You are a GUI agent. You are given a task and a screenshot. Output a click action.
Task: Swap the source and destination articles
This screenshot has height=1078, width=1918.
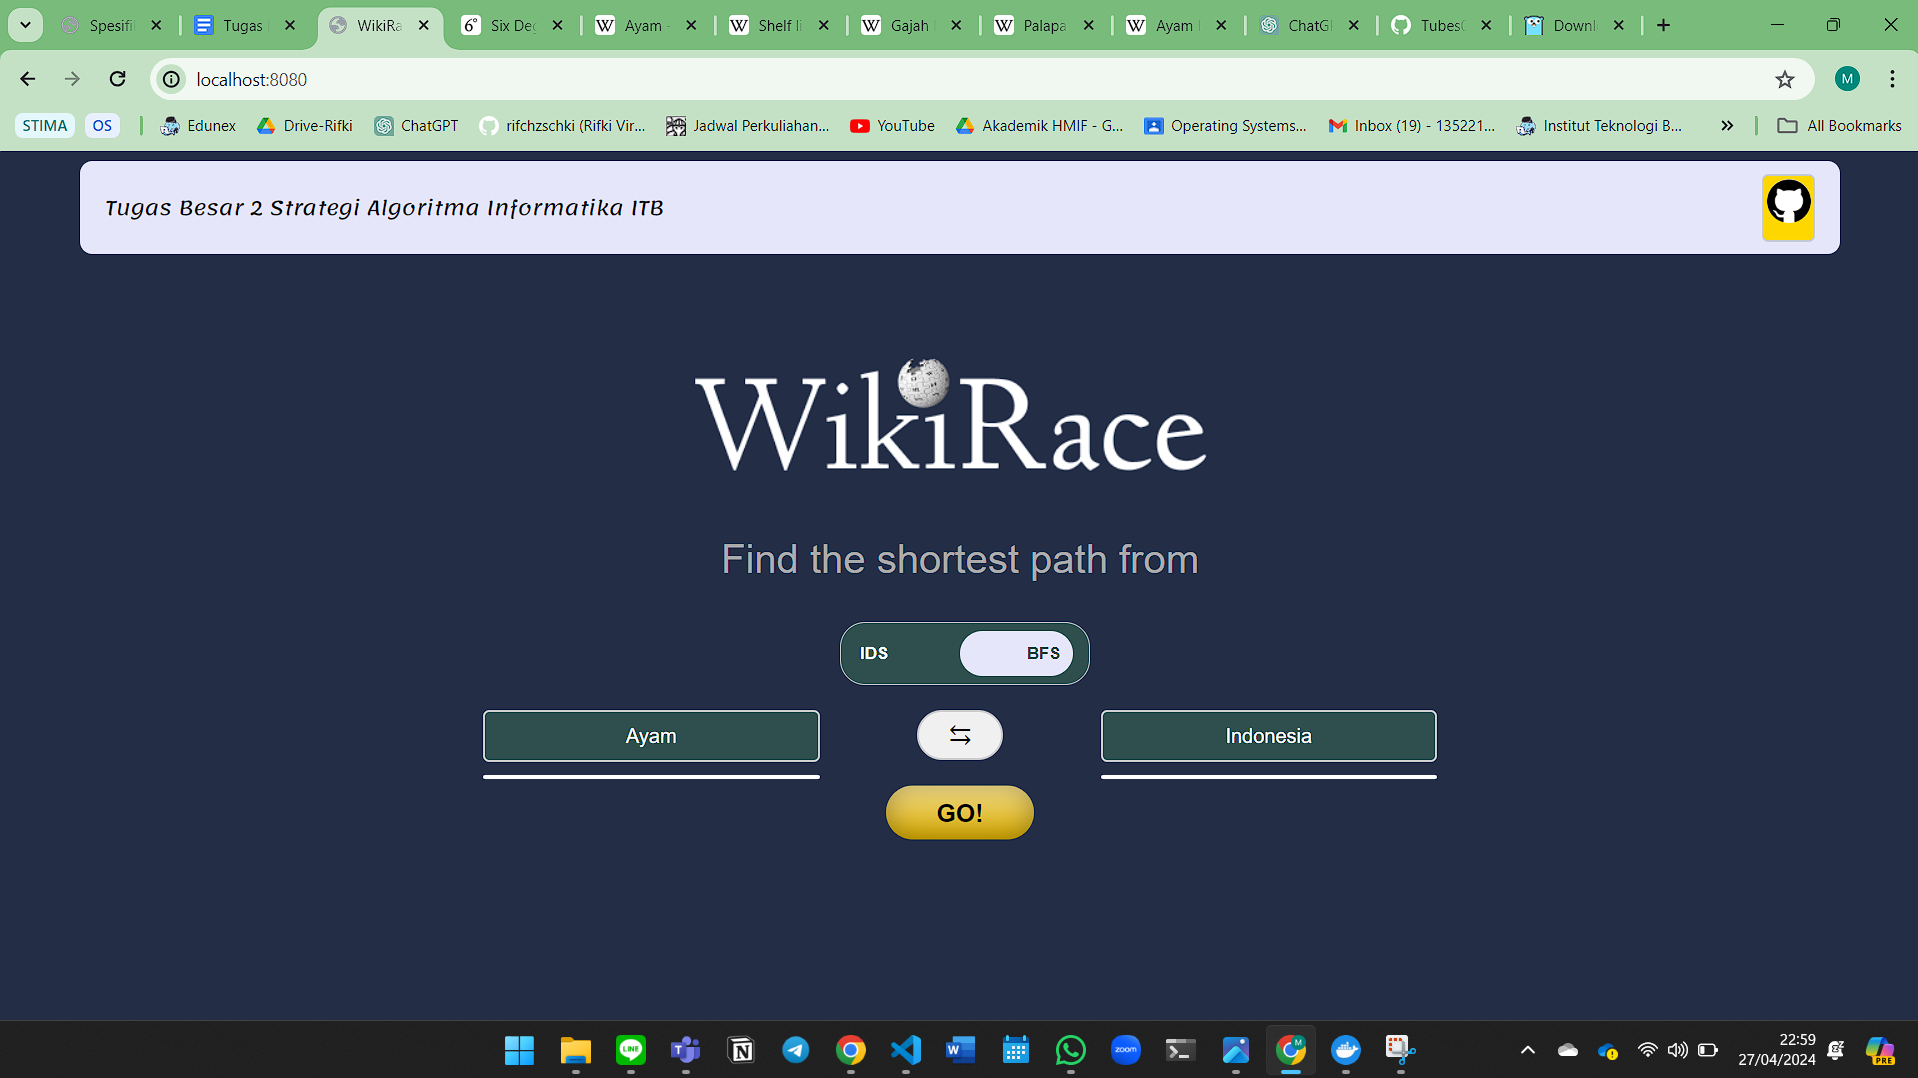pyautogui.click(x=959, y=735)
